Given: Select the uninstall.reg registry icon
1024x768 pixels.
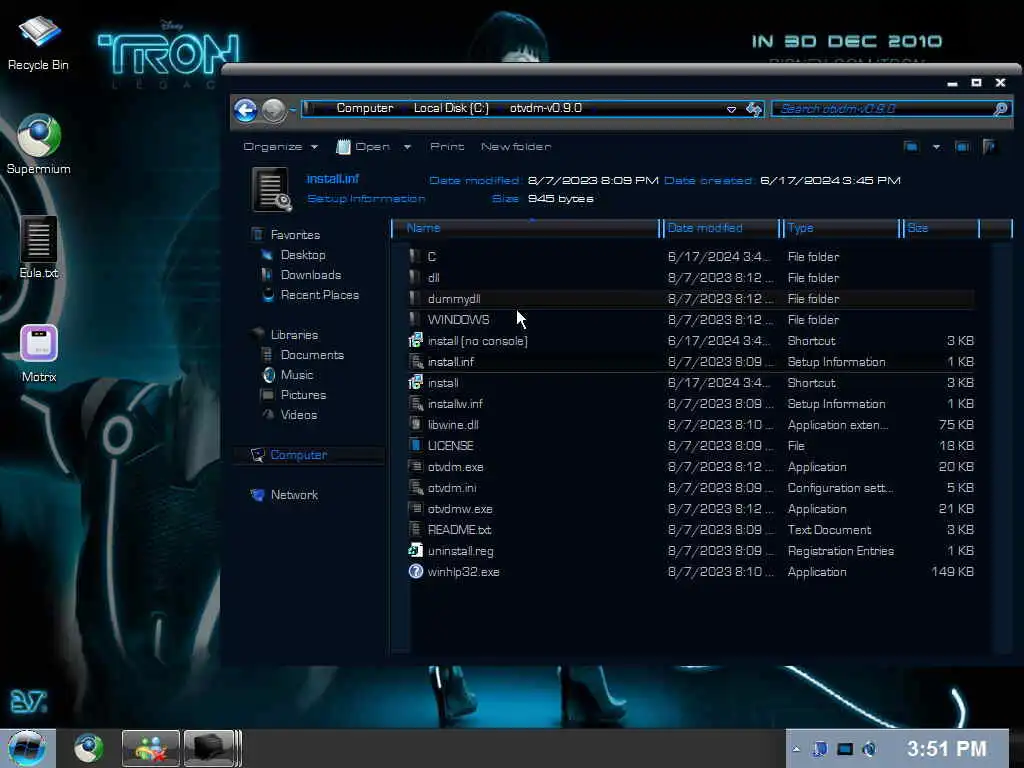Looking at the screenshot, I should 415,551.
